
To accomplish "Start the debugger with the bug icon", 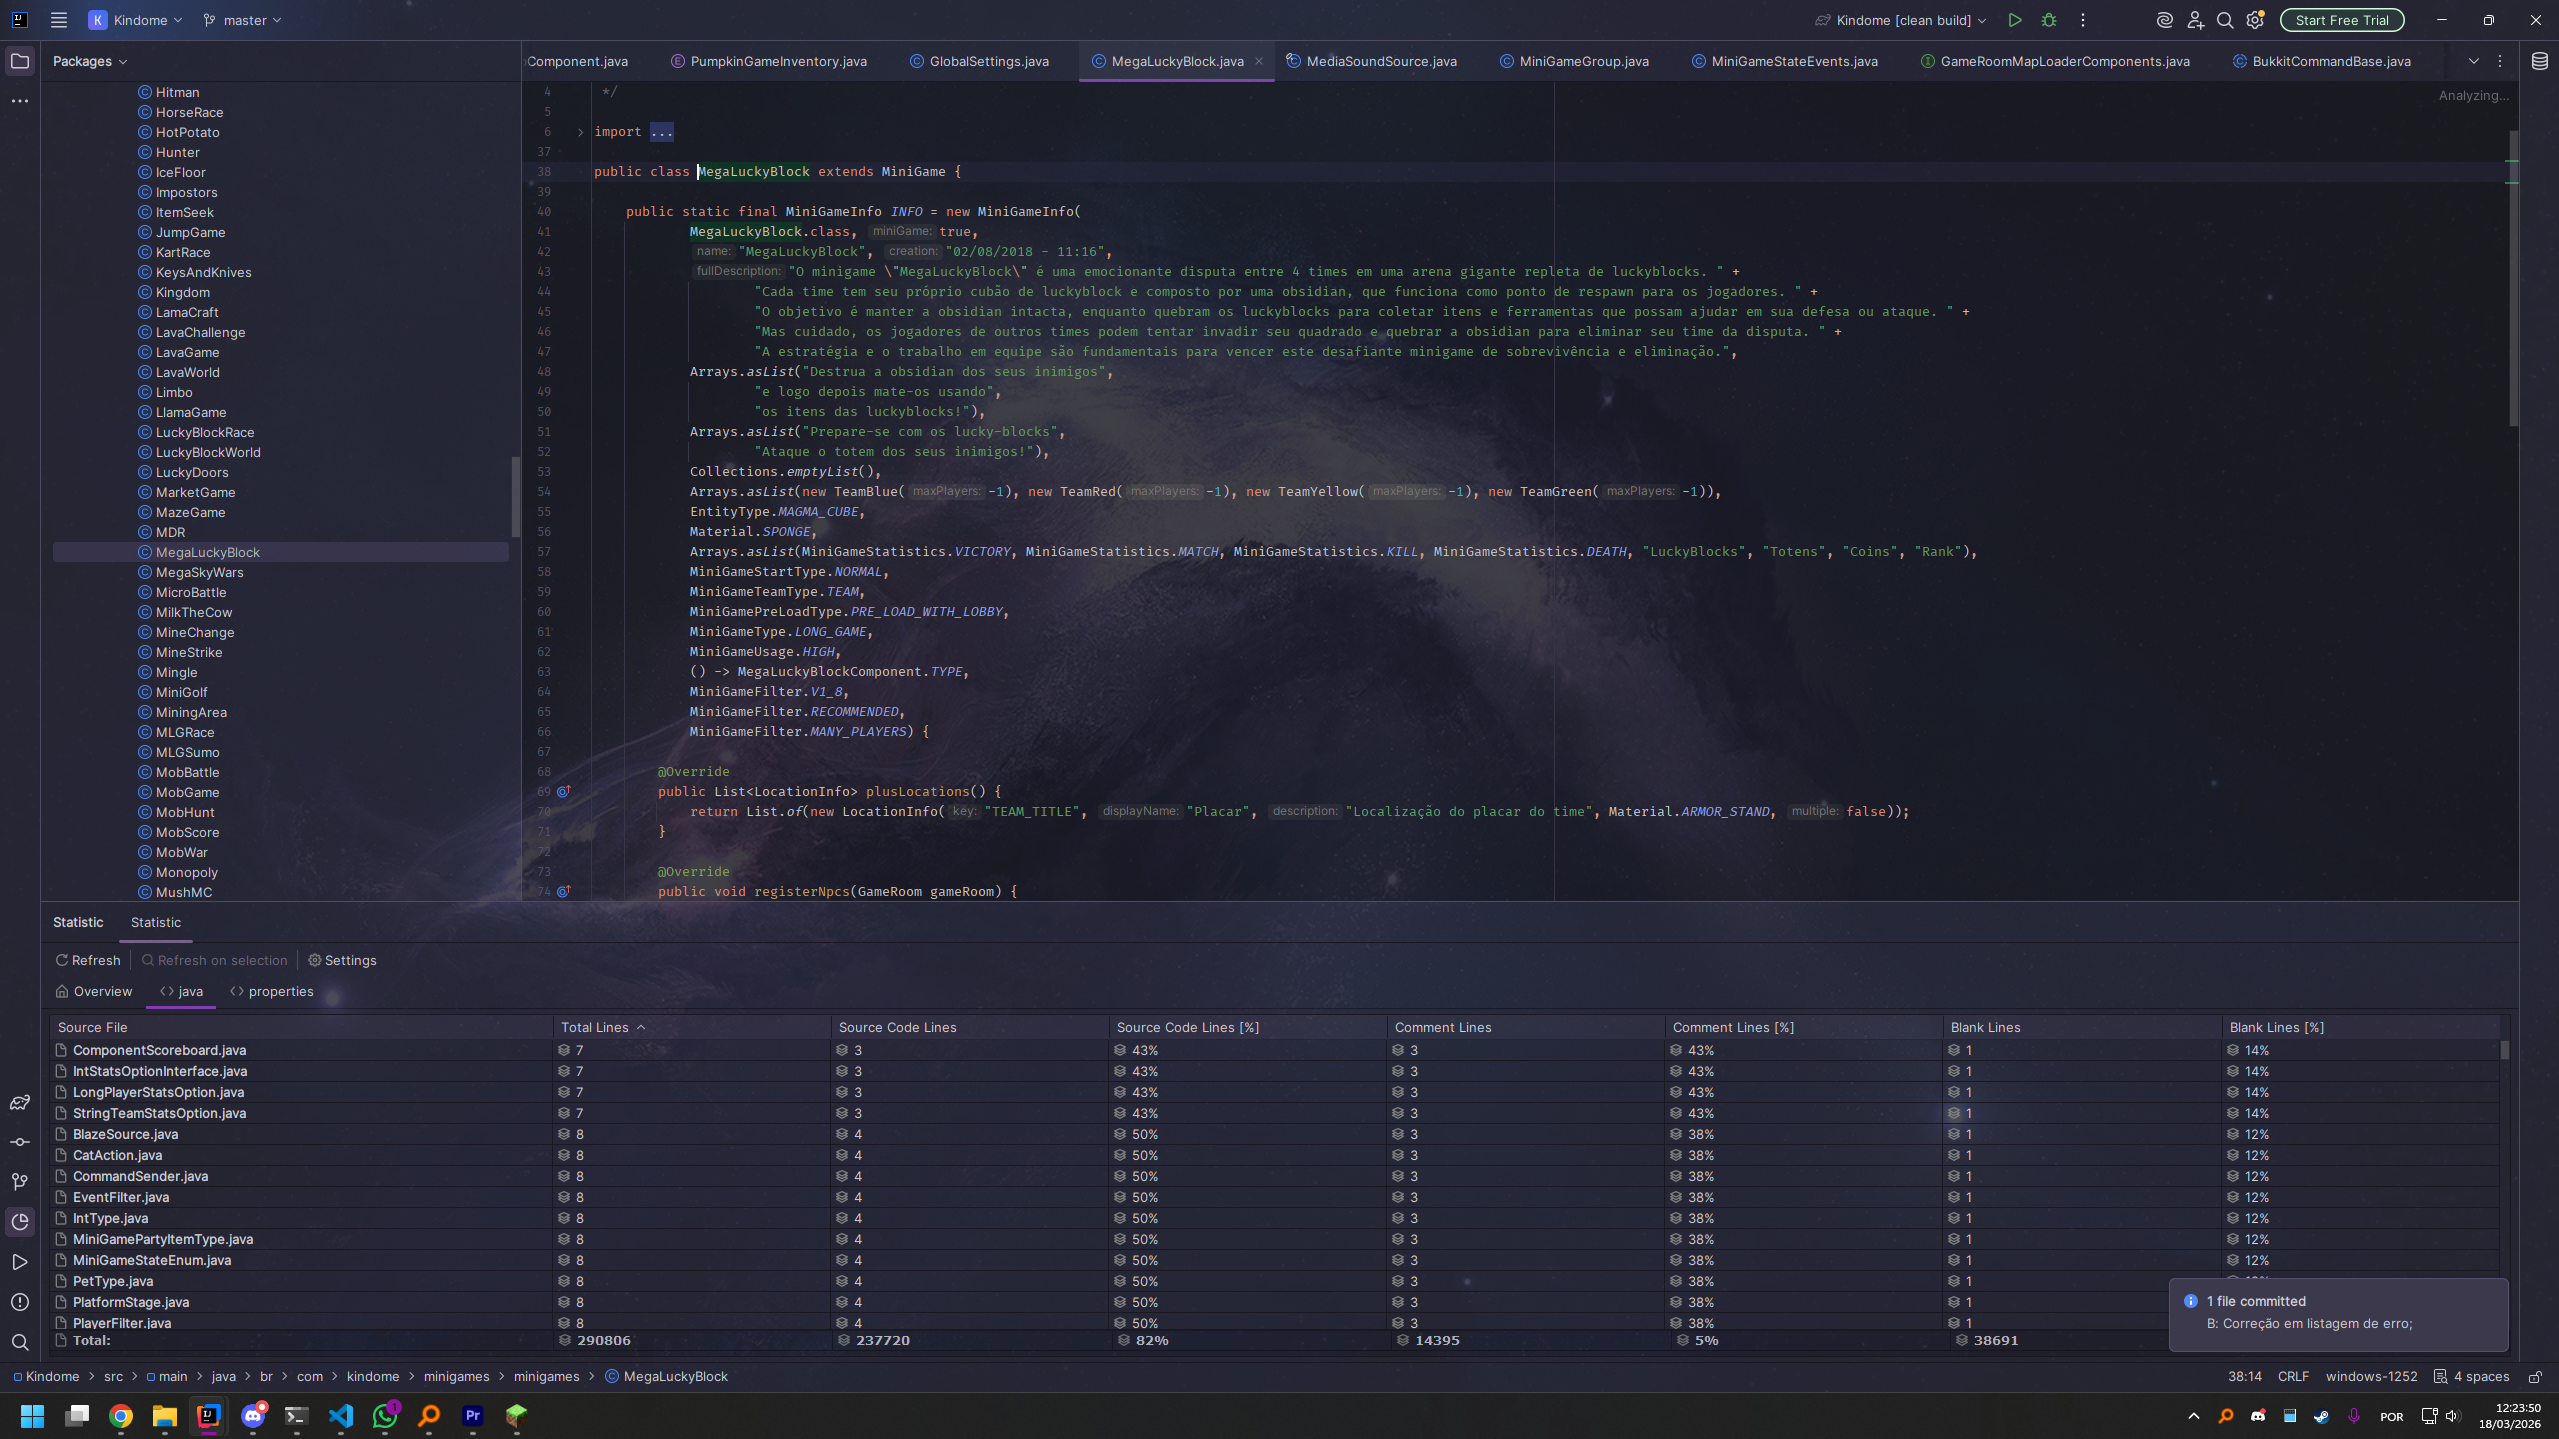I will coord(2048,20).
